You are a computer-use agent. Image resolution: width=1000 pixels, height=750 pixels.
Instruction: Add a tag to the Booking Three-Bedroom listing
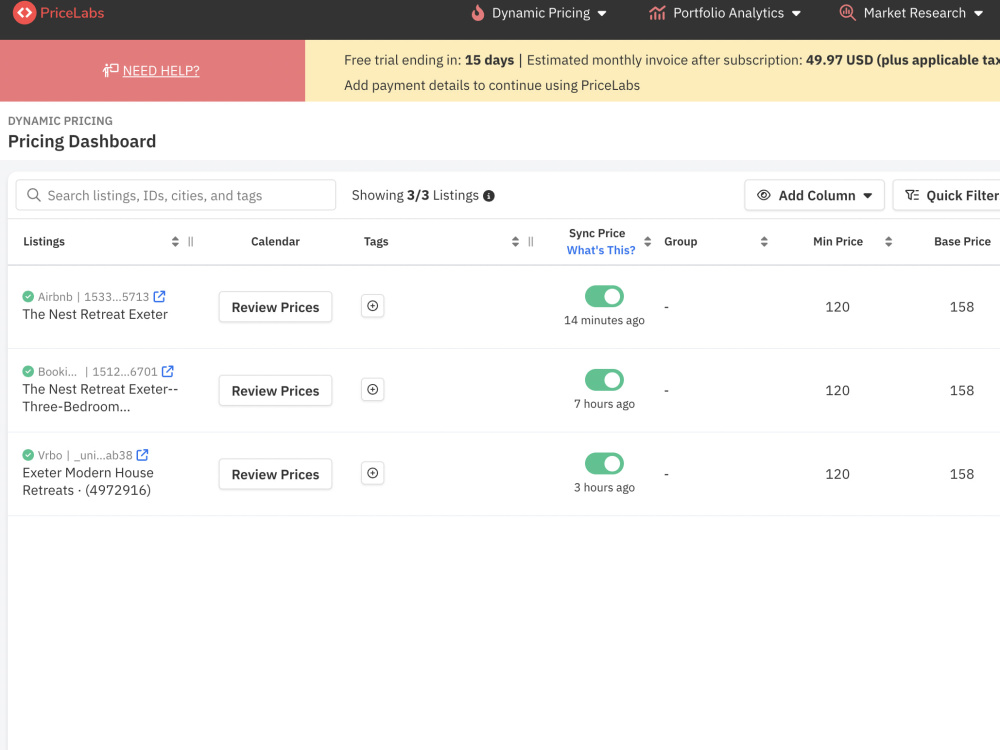pos(372,390)
